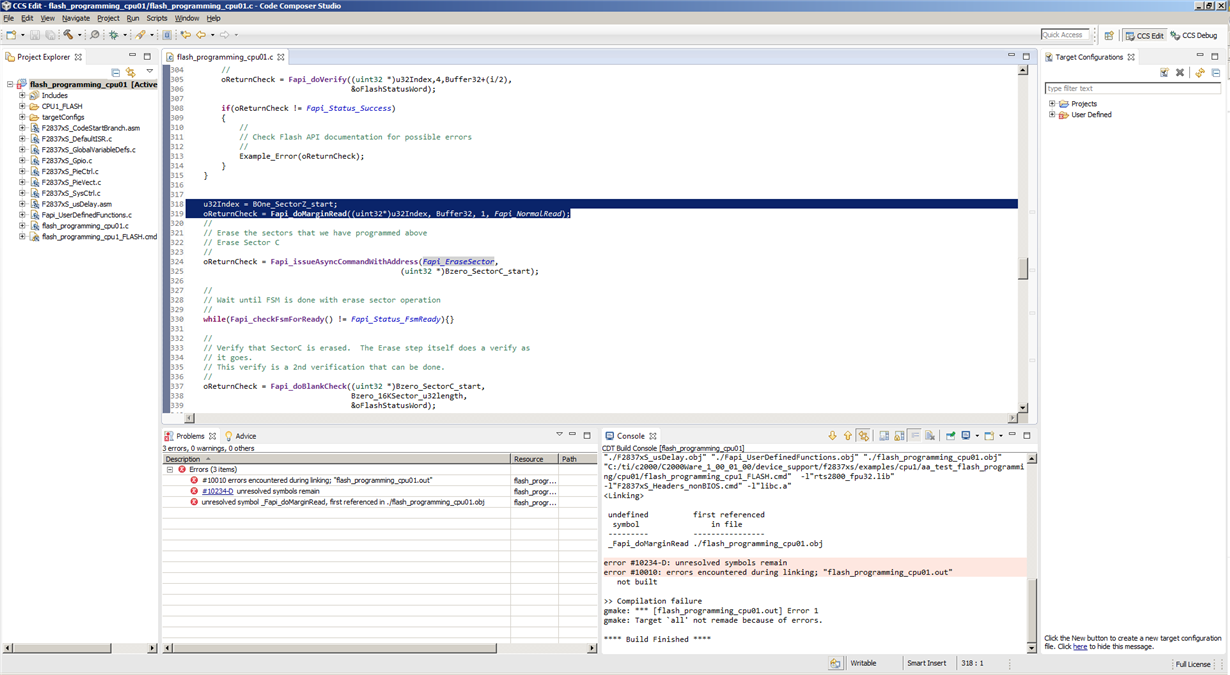This screenshot has width=1230, height=675.
Task: Collapse the Errors (3 items) group
Action: coord(170,469)
